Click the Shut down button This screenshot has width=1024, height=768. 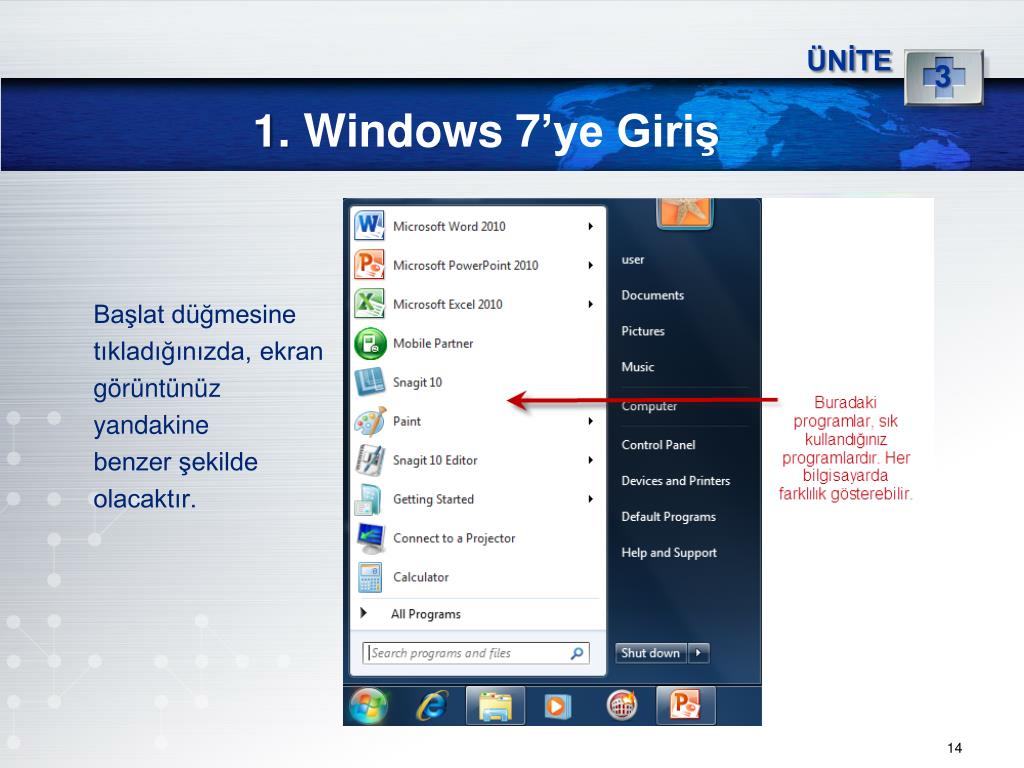click(651, 653)
